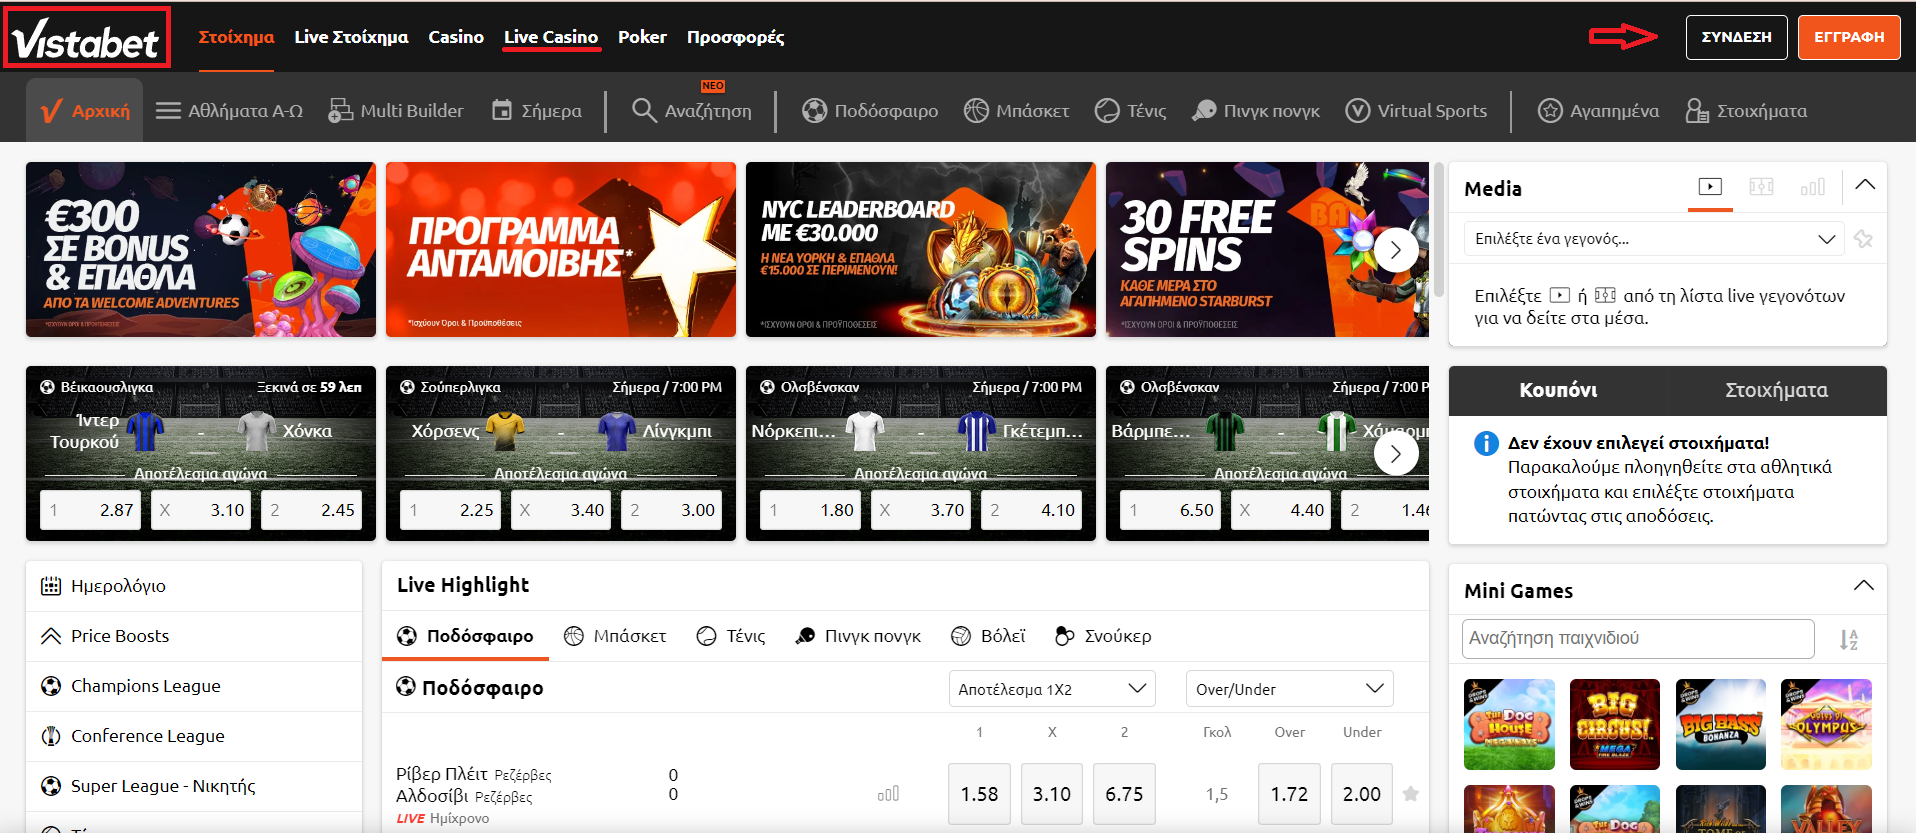The image size is (1916, 833).
Task: Open Virtual Sports section
Action: pos(1416,111)
